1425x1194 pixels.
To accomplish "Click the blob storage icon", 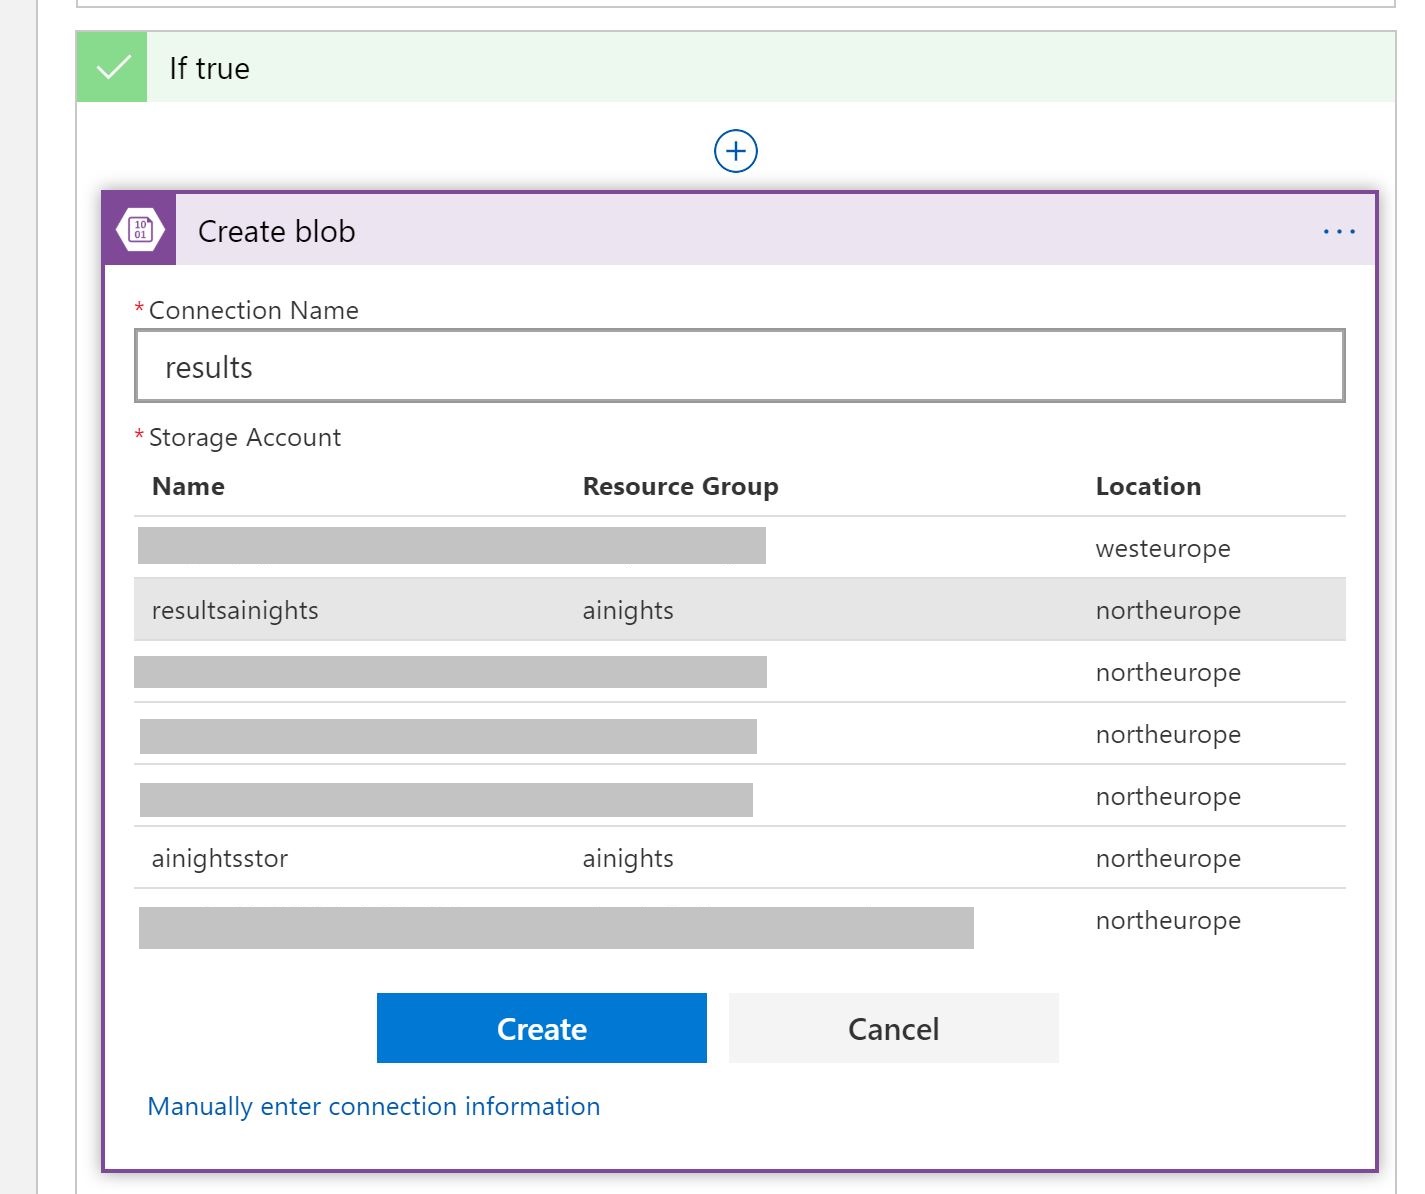I will [140, 231].
